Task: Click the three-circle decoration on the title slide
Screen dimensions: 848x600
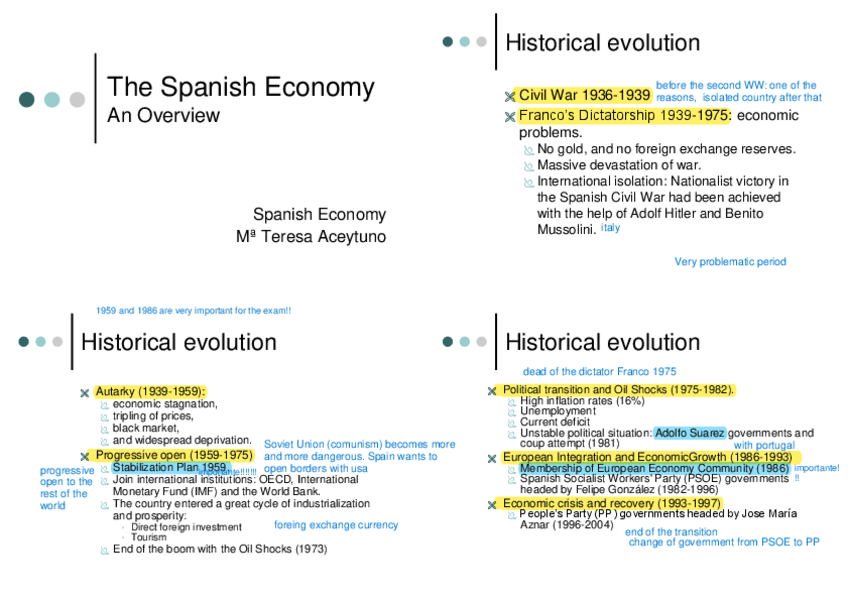Action: [51, 100]
